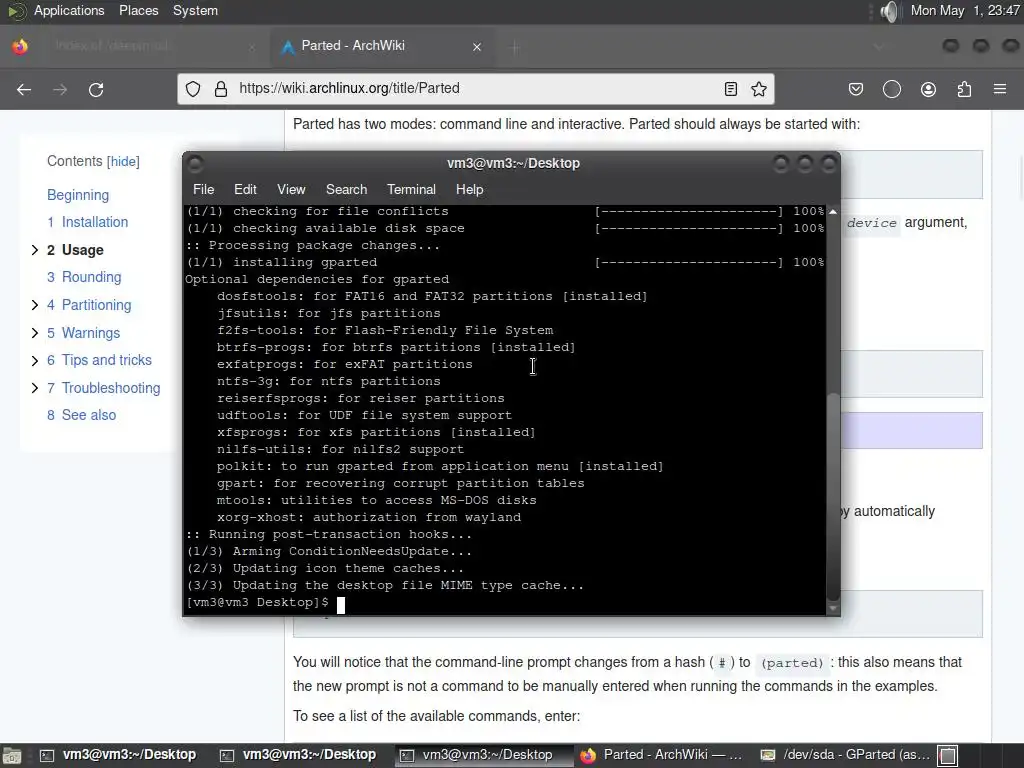
Task: Open the Firefox list all tabs dropdown
Action: 878,46
